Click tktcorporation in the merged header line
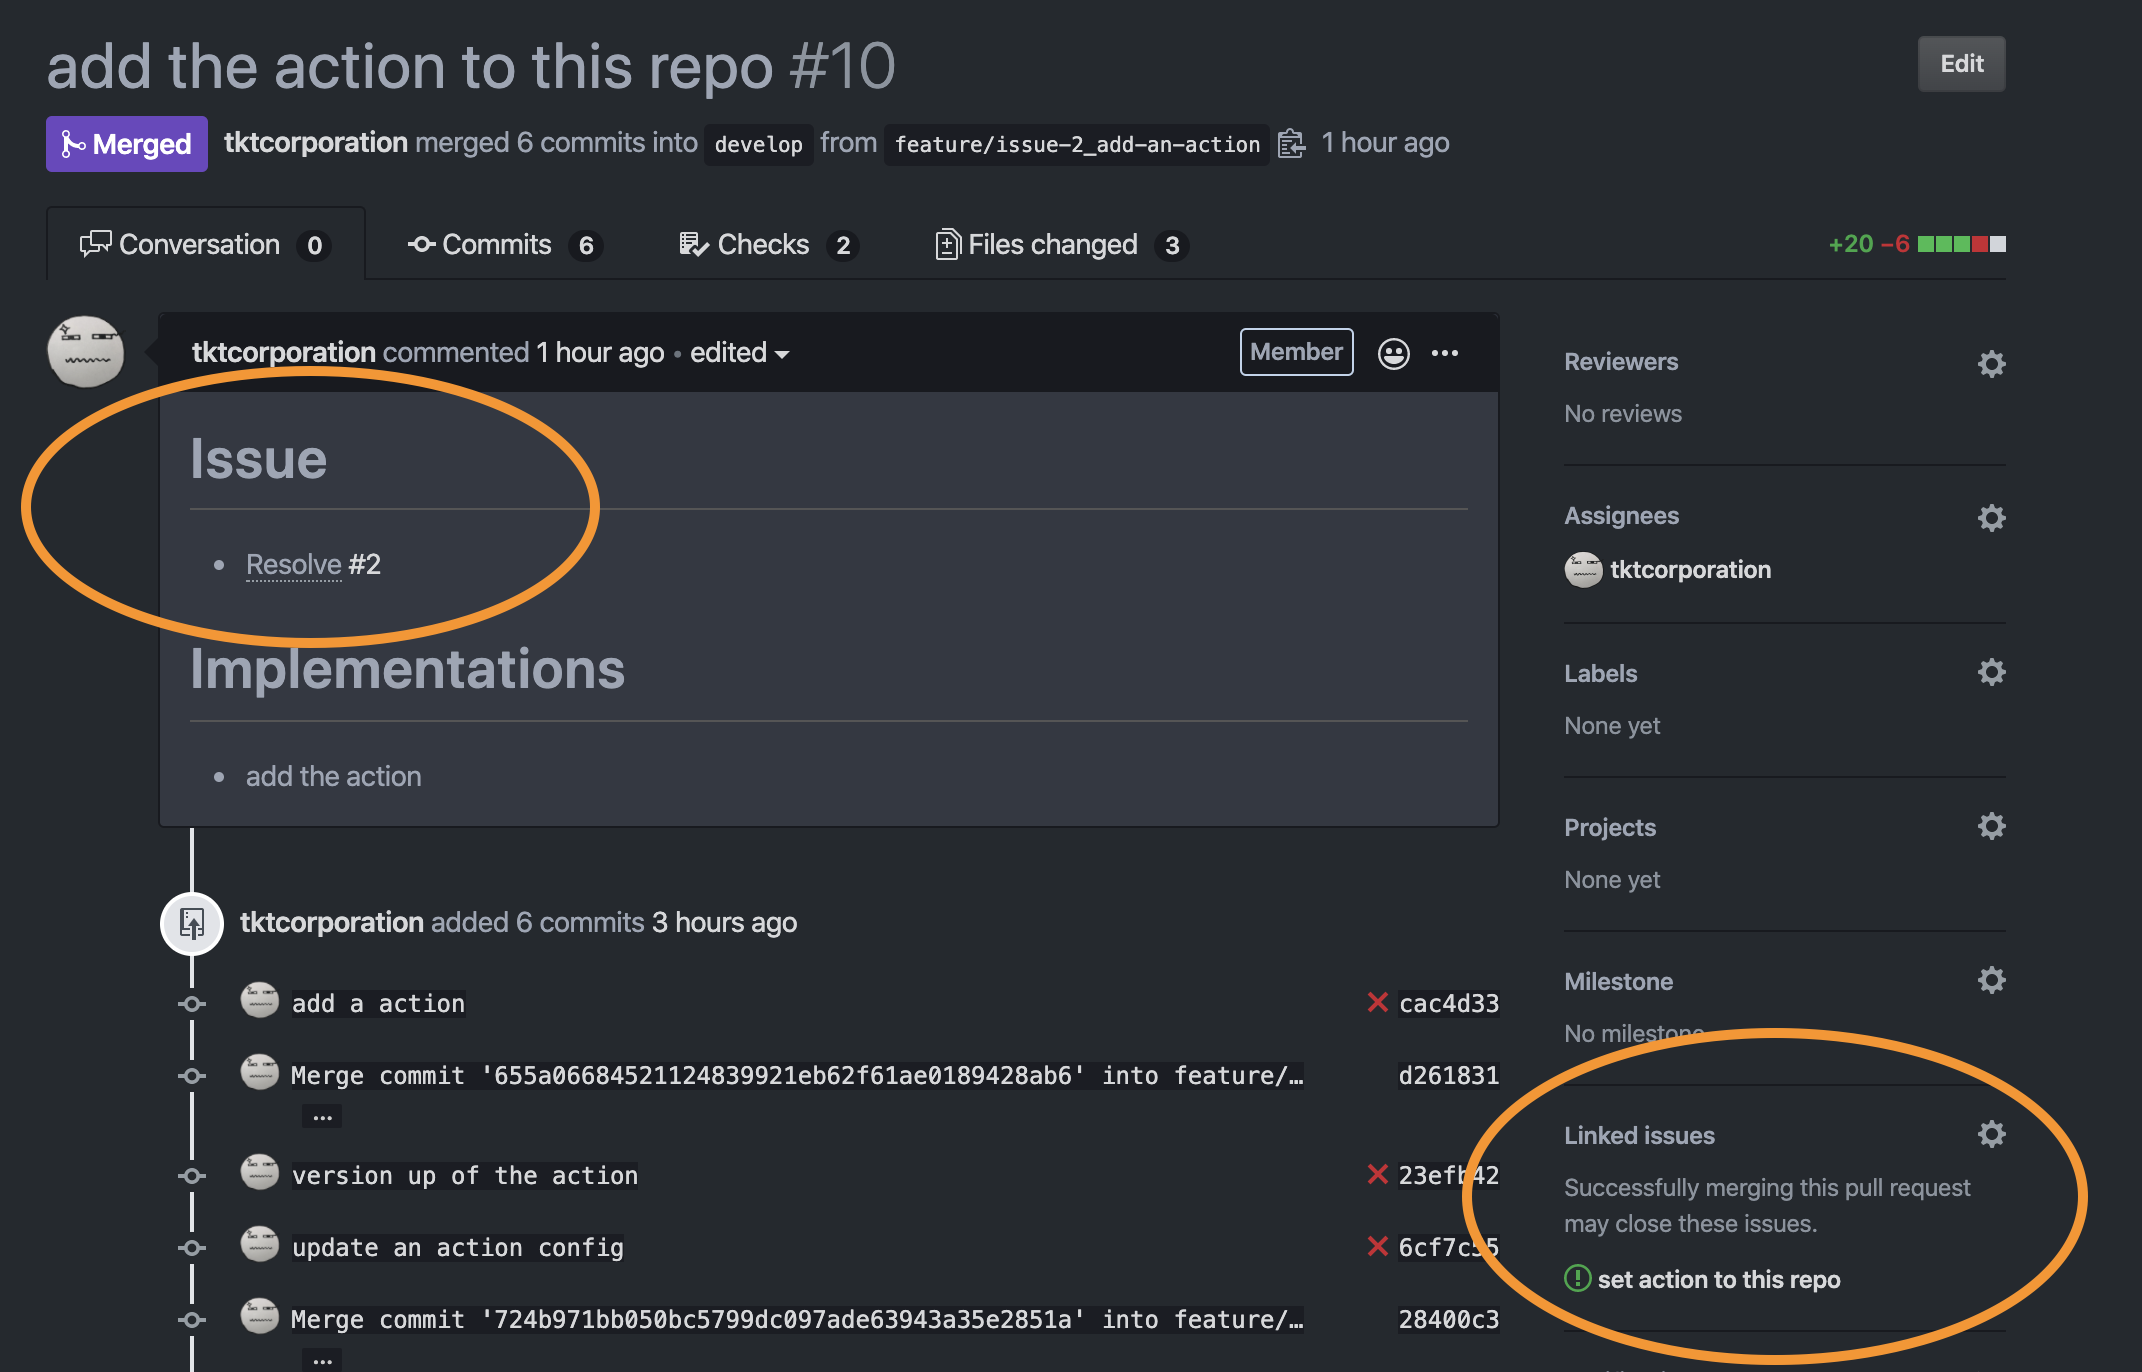The height and width of the screenshot is (1372, 2142). coord(315,143)
